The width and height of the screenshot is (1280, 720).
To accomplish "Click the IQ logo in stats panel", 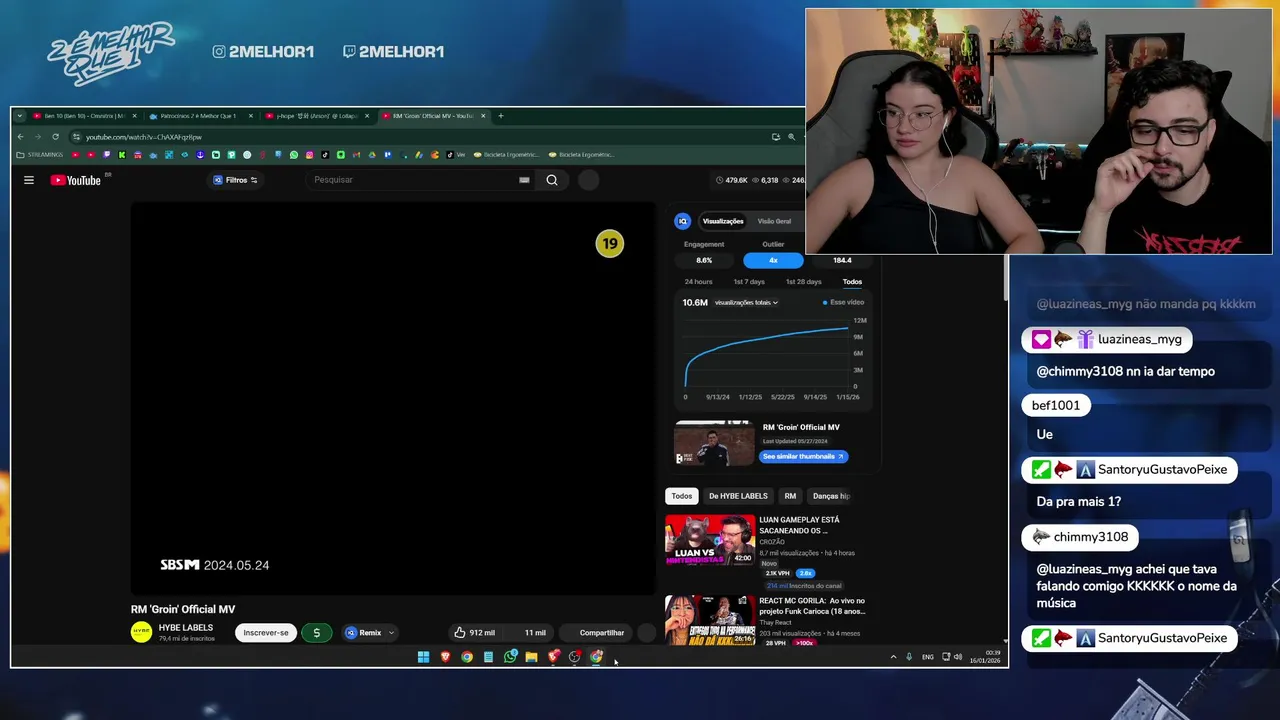I will tap(683, 221).
